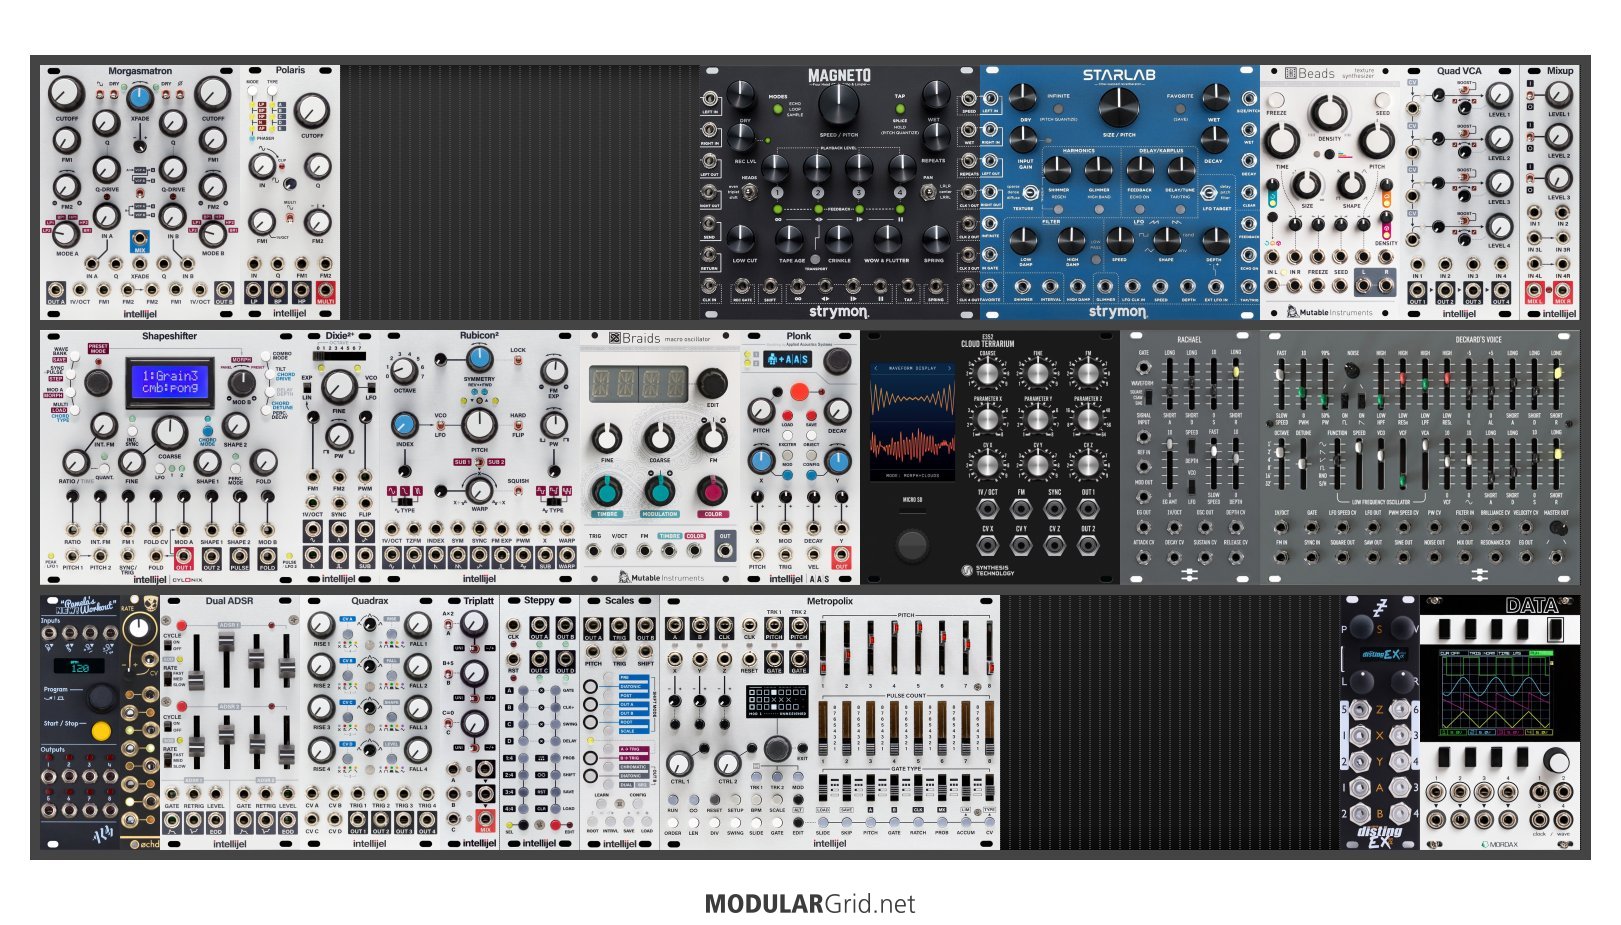Click the blue INDEX knob on Rubicon2
Screen dimensions: 1621x925
click(x=404, y=423)
